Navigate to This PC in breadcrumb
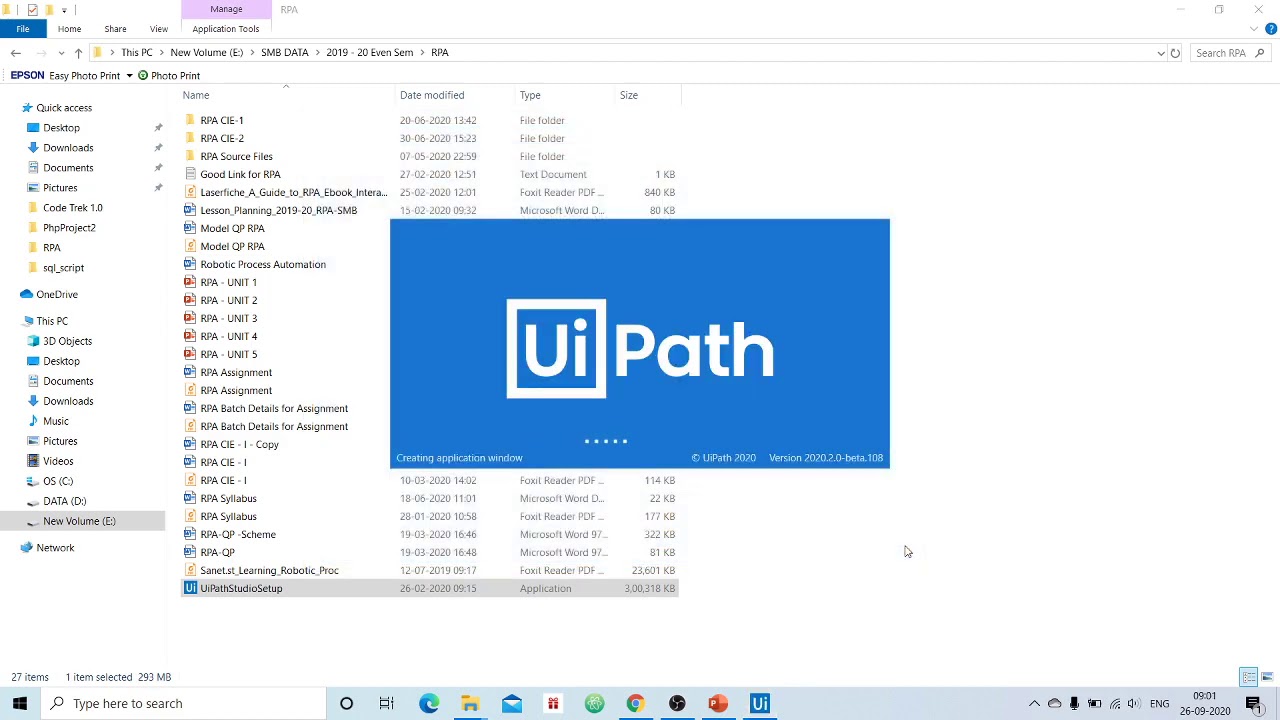The height and width of the screenshot is (720, 1280). click(x=137, y=52)
